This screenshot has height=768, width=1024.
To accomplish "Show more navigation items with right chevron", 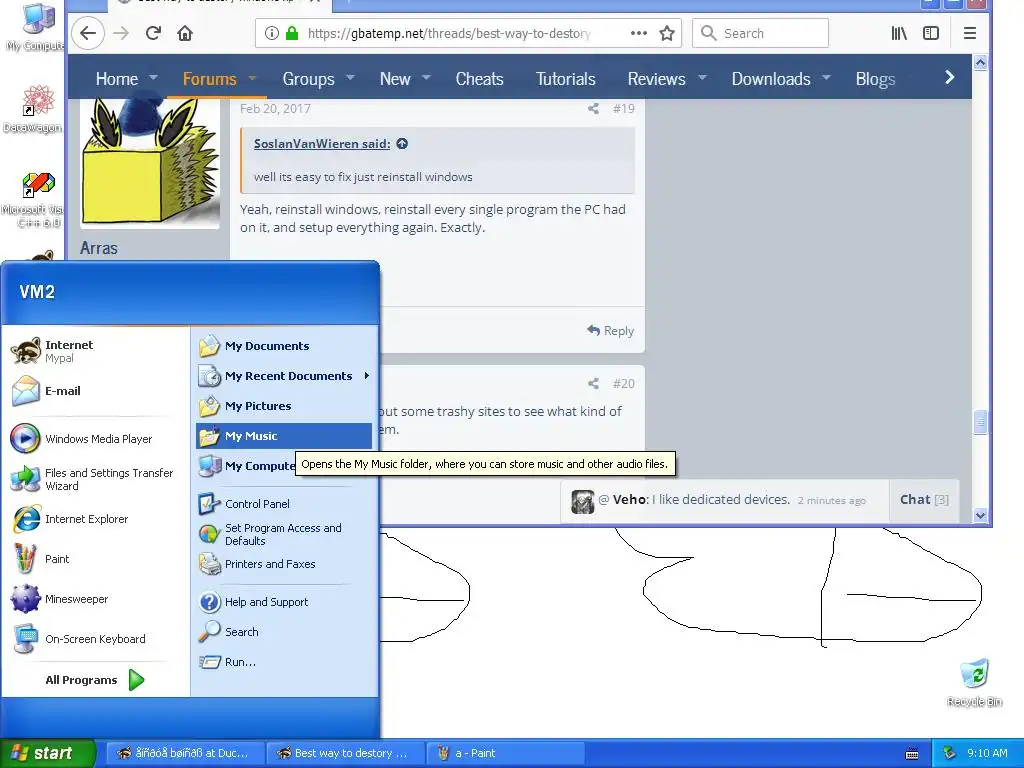I will [950, 78].
